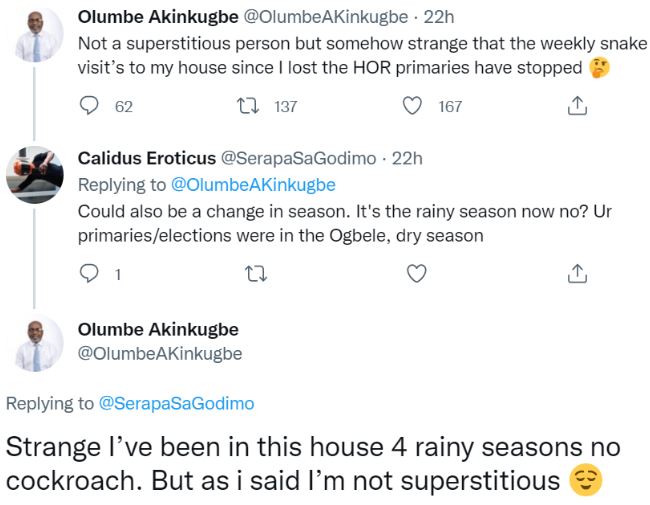
Task: Open the @SerapaSaGodimo mention link
Action: coord(176,404)
